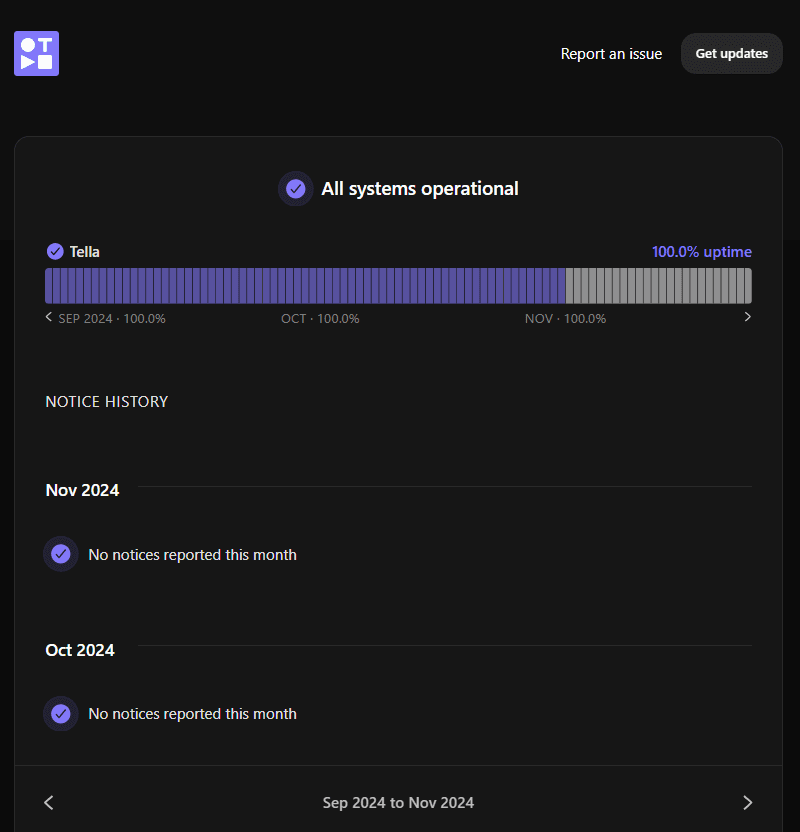Click the check icon beside Tella
Screen dimensions: 800x832
pos(55,252)
